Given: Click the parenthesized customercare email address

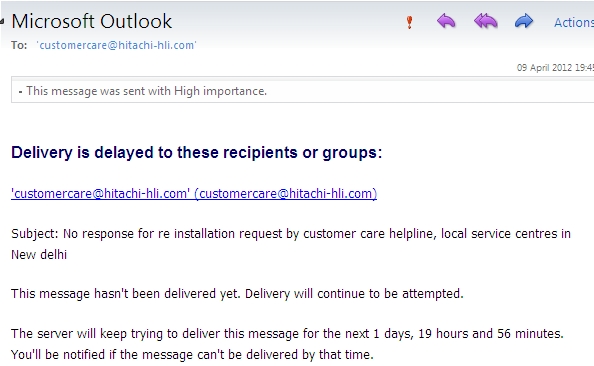Looking at the screenshot, I should [286, 194].
